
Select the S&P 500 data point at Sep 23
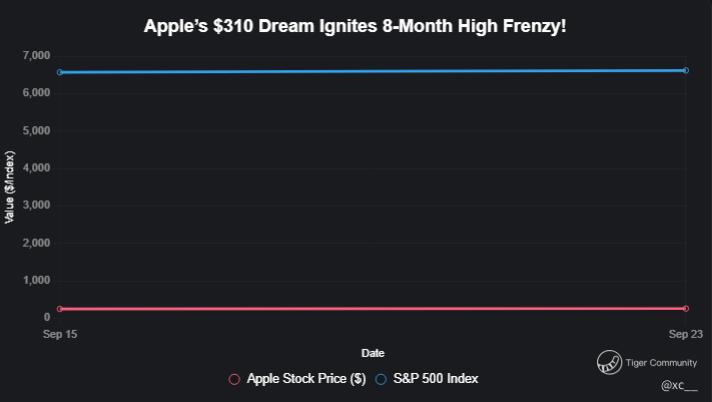[x=685, y=70]
